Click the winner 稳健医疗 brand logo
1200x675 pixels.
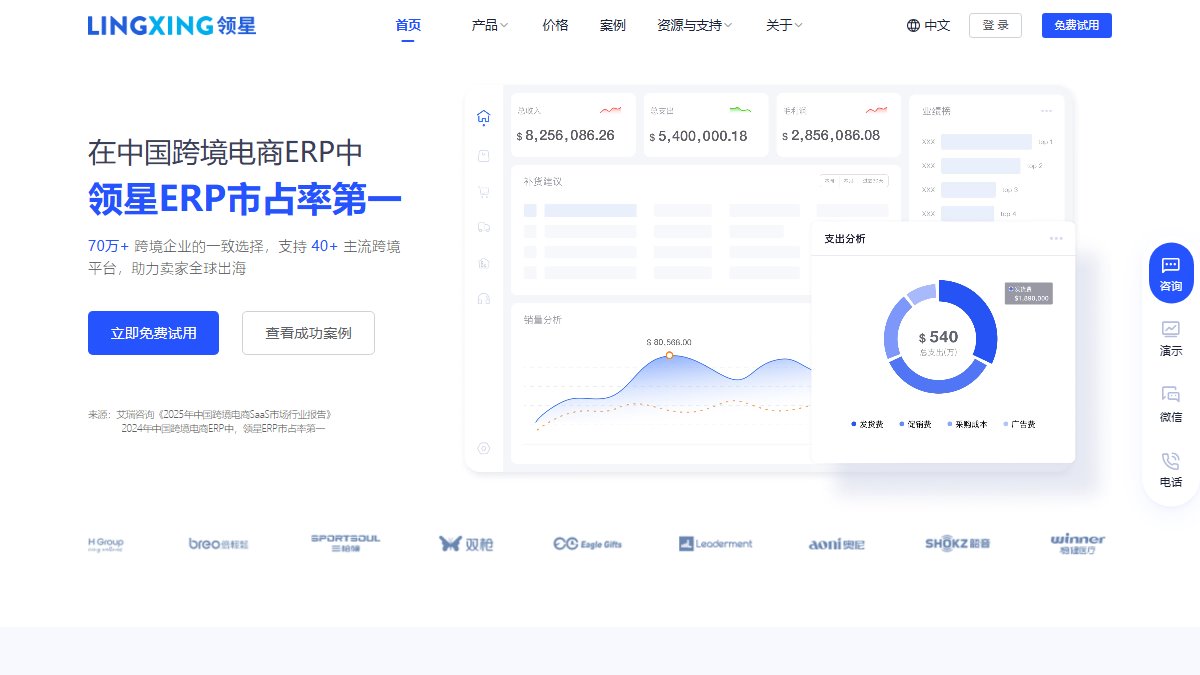(x=1078, y=544)
